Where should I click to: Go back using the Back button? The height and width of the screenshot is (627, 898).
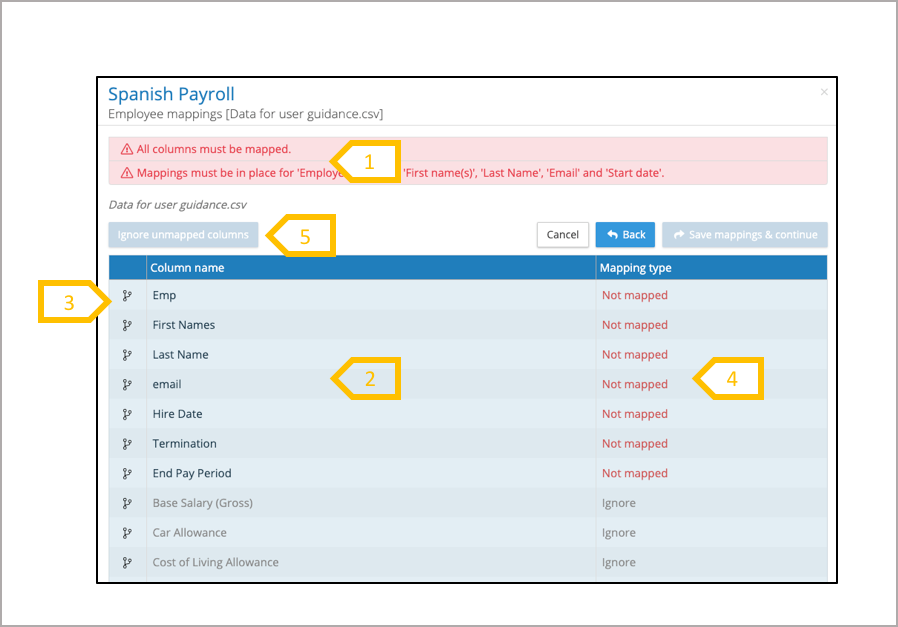[625, 235]
